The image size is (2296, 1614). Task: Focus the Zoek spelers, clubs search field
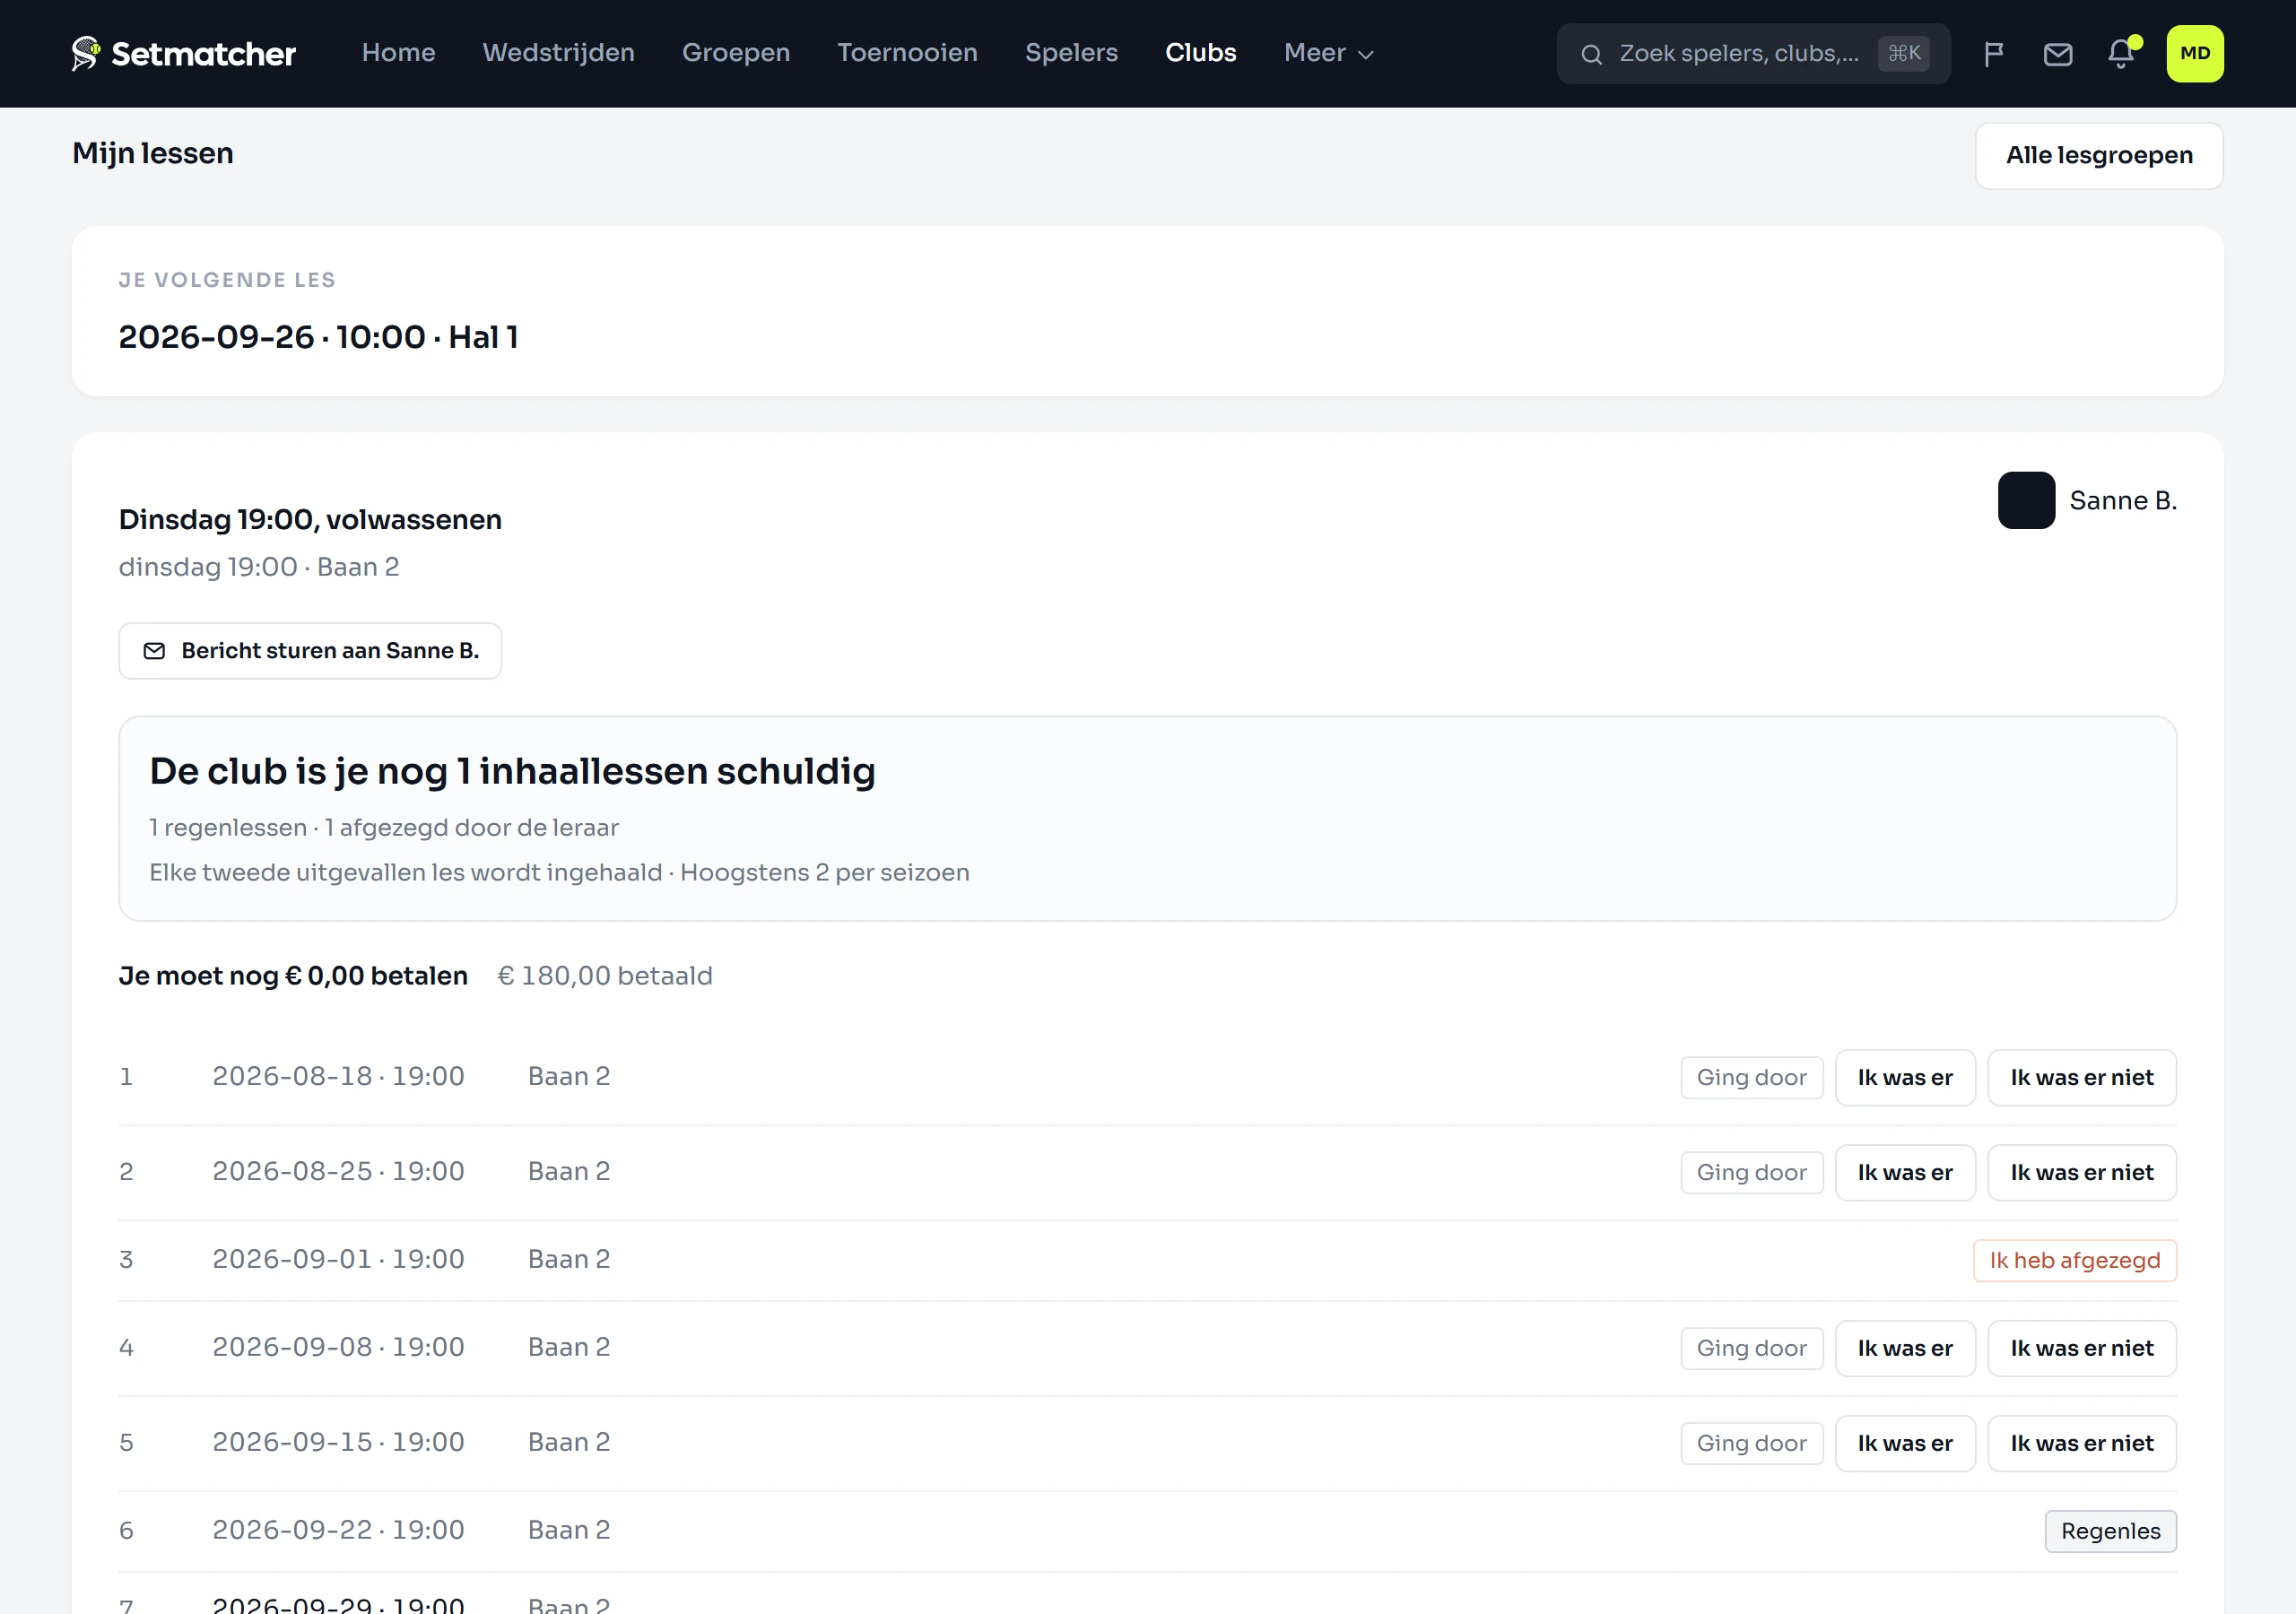point(1753,54)
